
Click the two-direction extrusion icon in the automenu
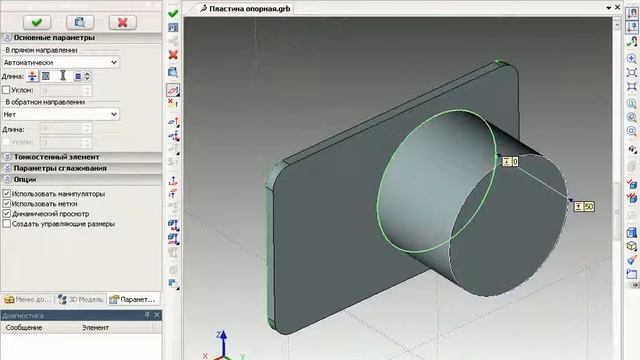[173, 136]
